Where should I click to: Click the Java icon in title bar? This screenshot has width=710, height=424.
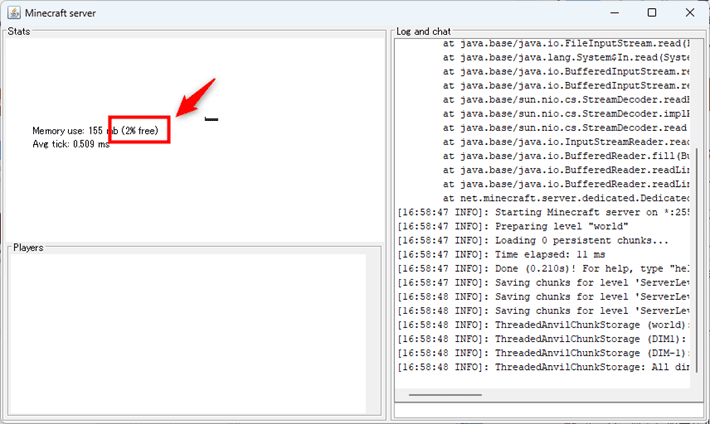point(14,13)
